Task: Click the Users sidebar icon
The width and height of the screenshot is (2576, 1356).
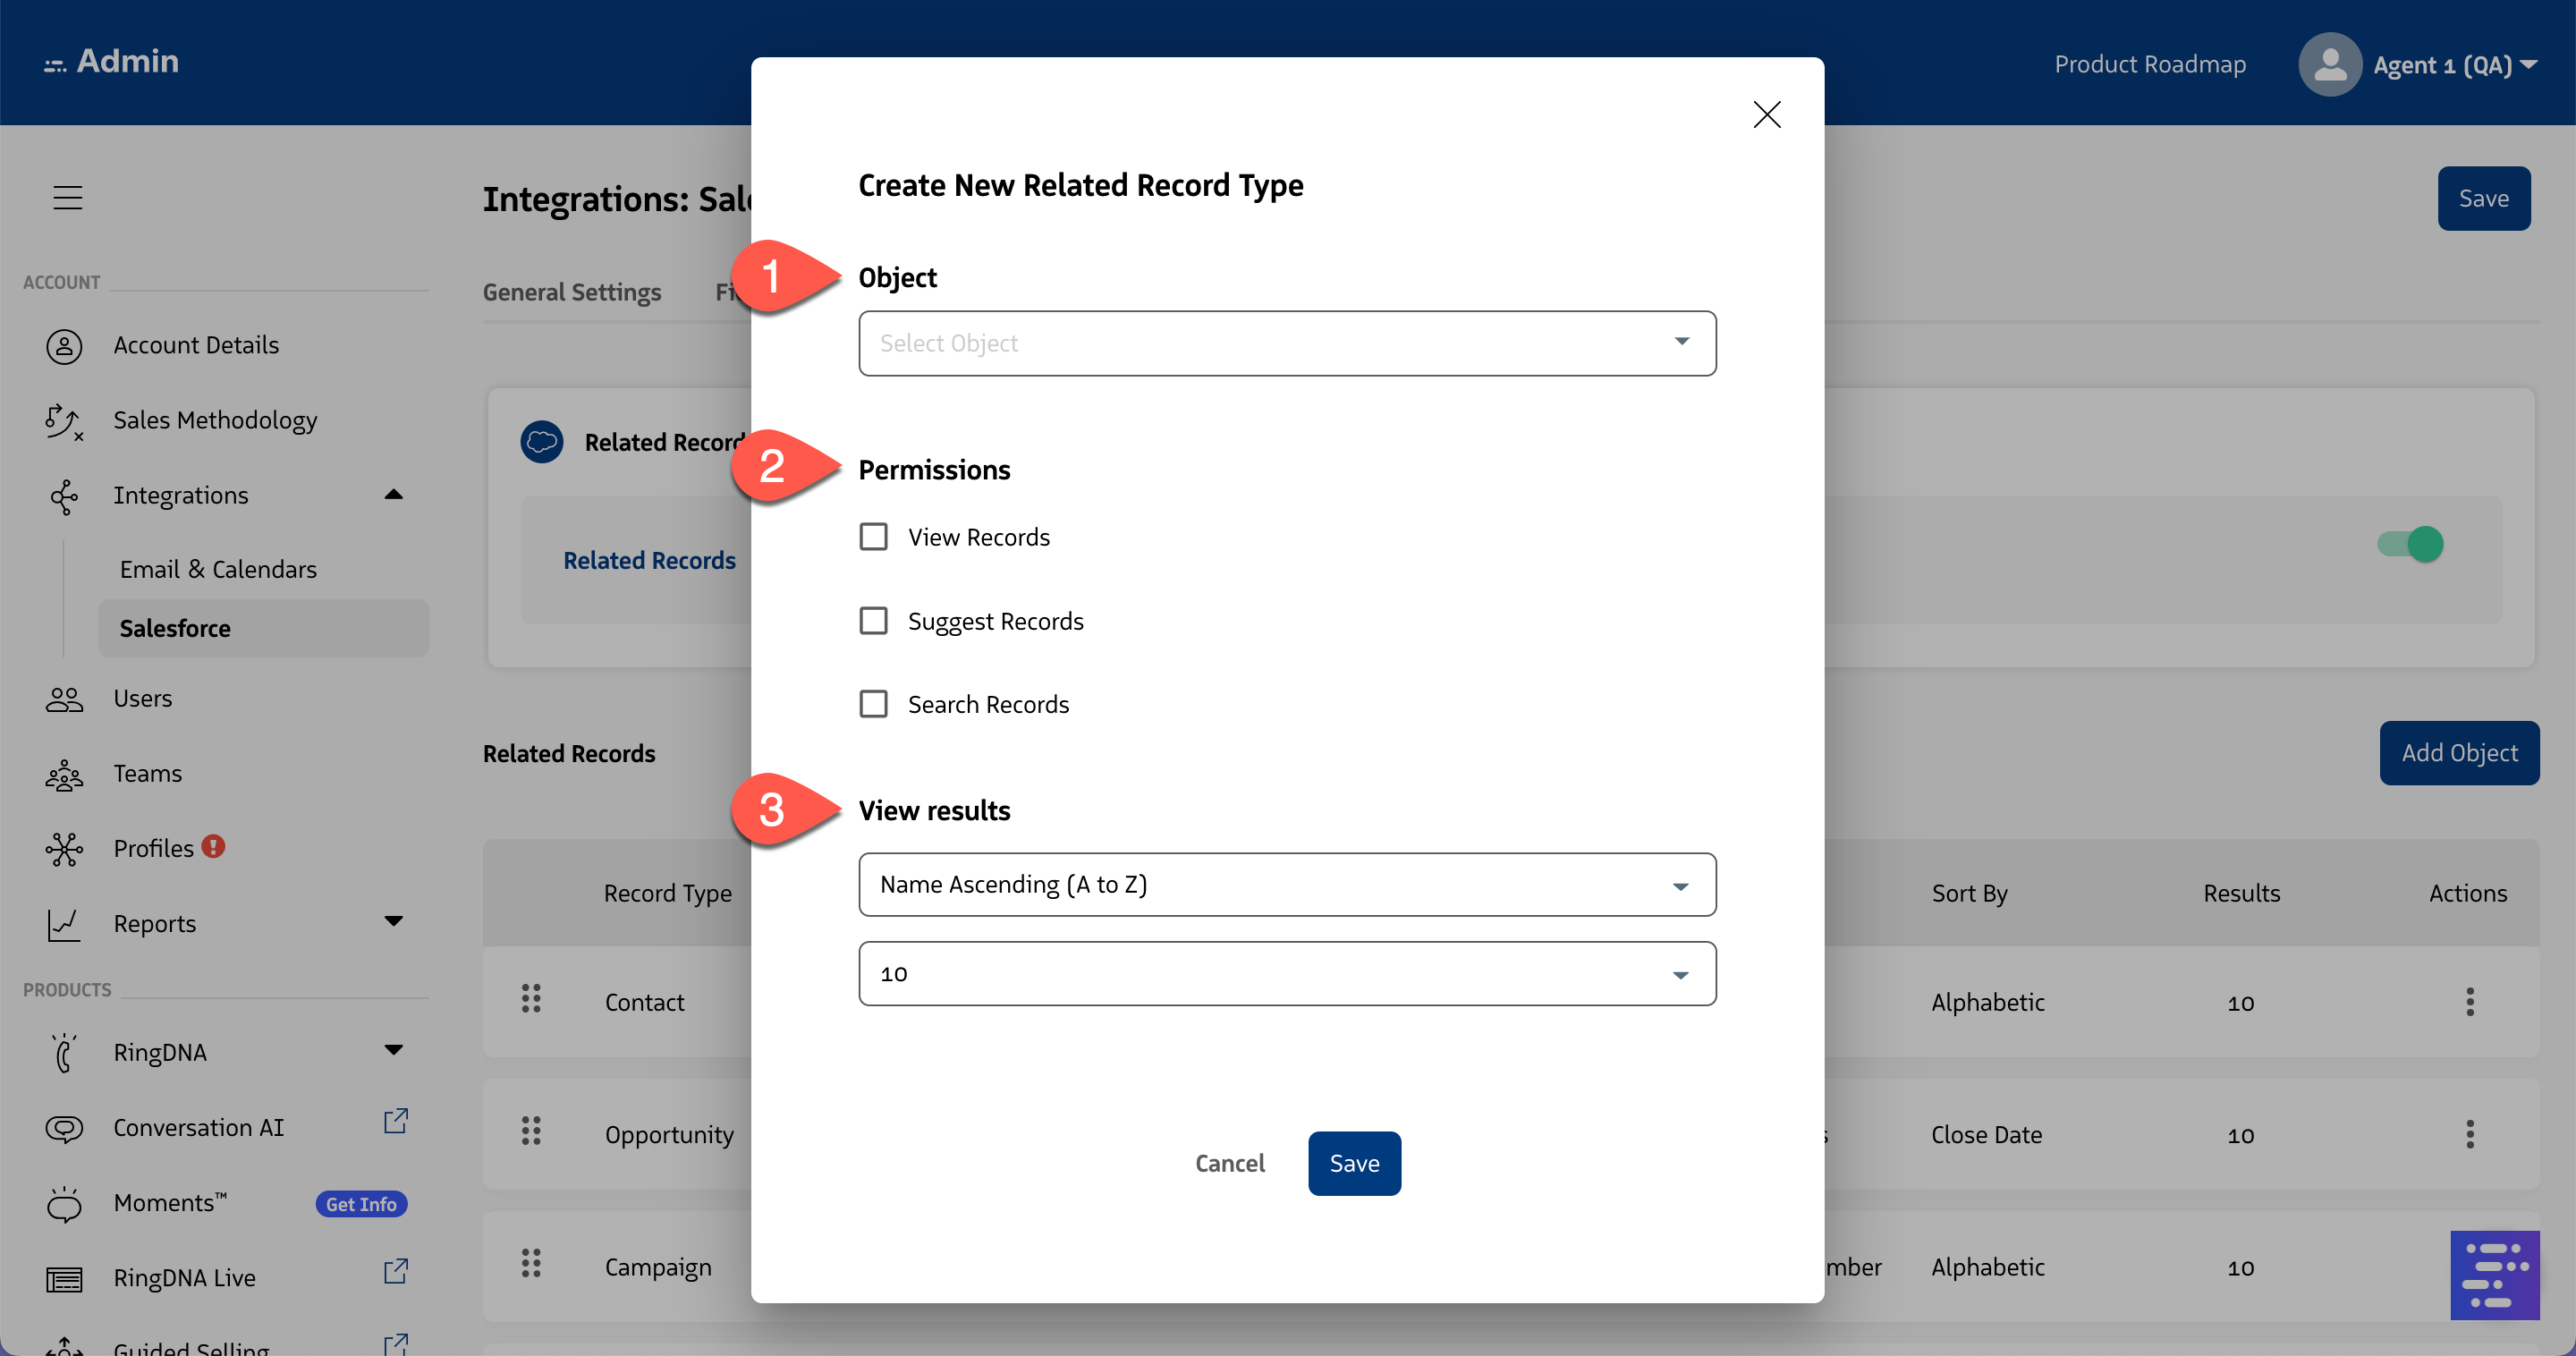Action: coord(64,698)
